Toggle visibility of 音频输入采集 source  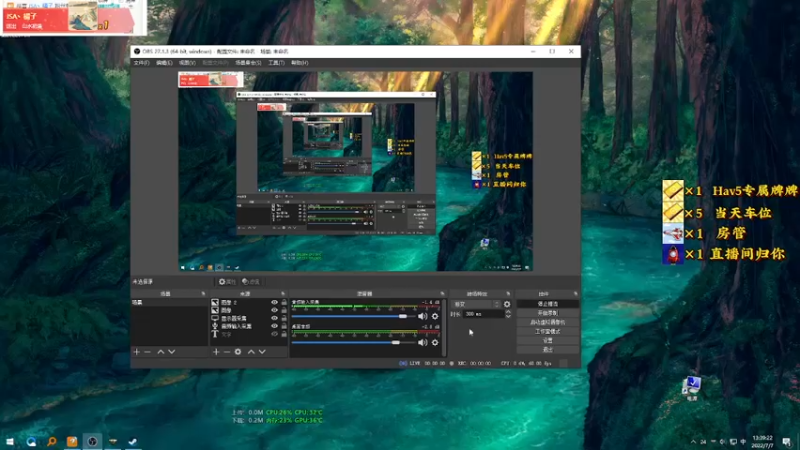coord(274,326)
